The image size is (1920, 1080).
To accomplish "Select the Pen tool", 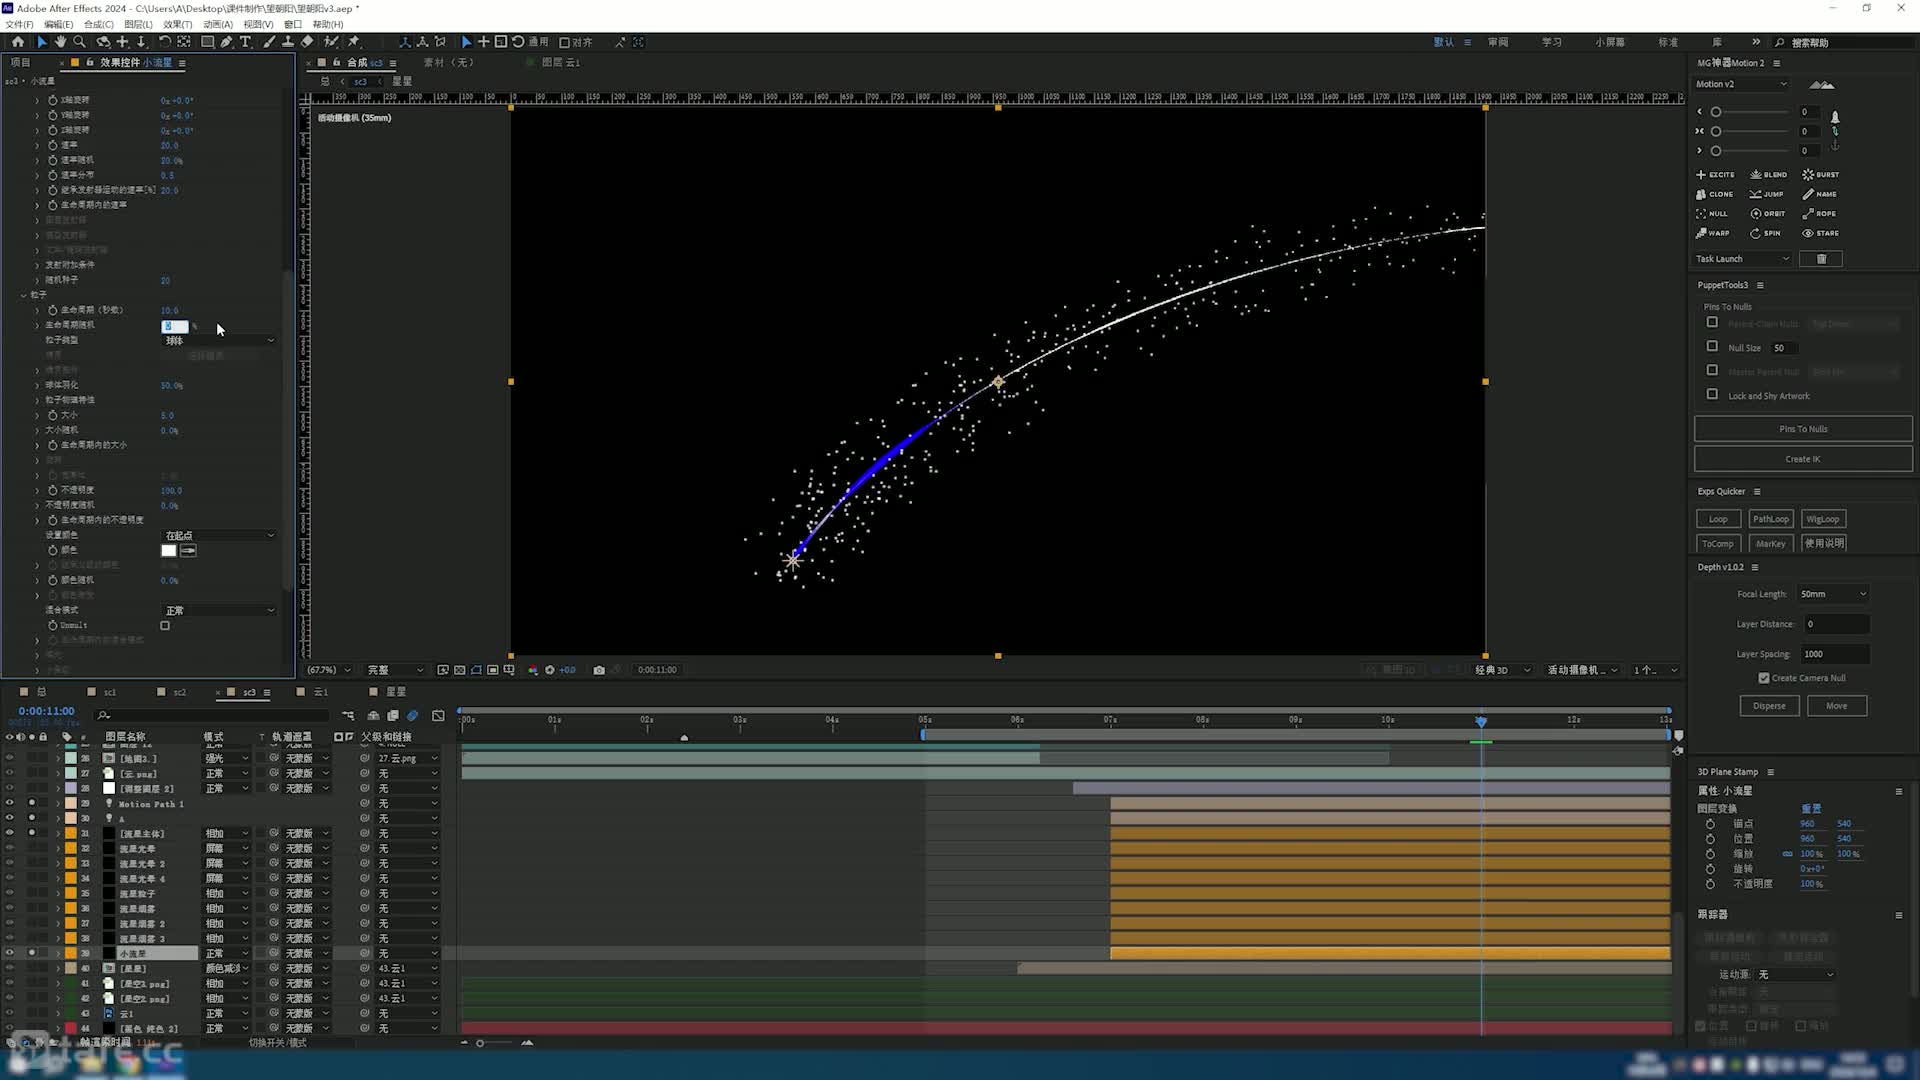I will (226, 42).
